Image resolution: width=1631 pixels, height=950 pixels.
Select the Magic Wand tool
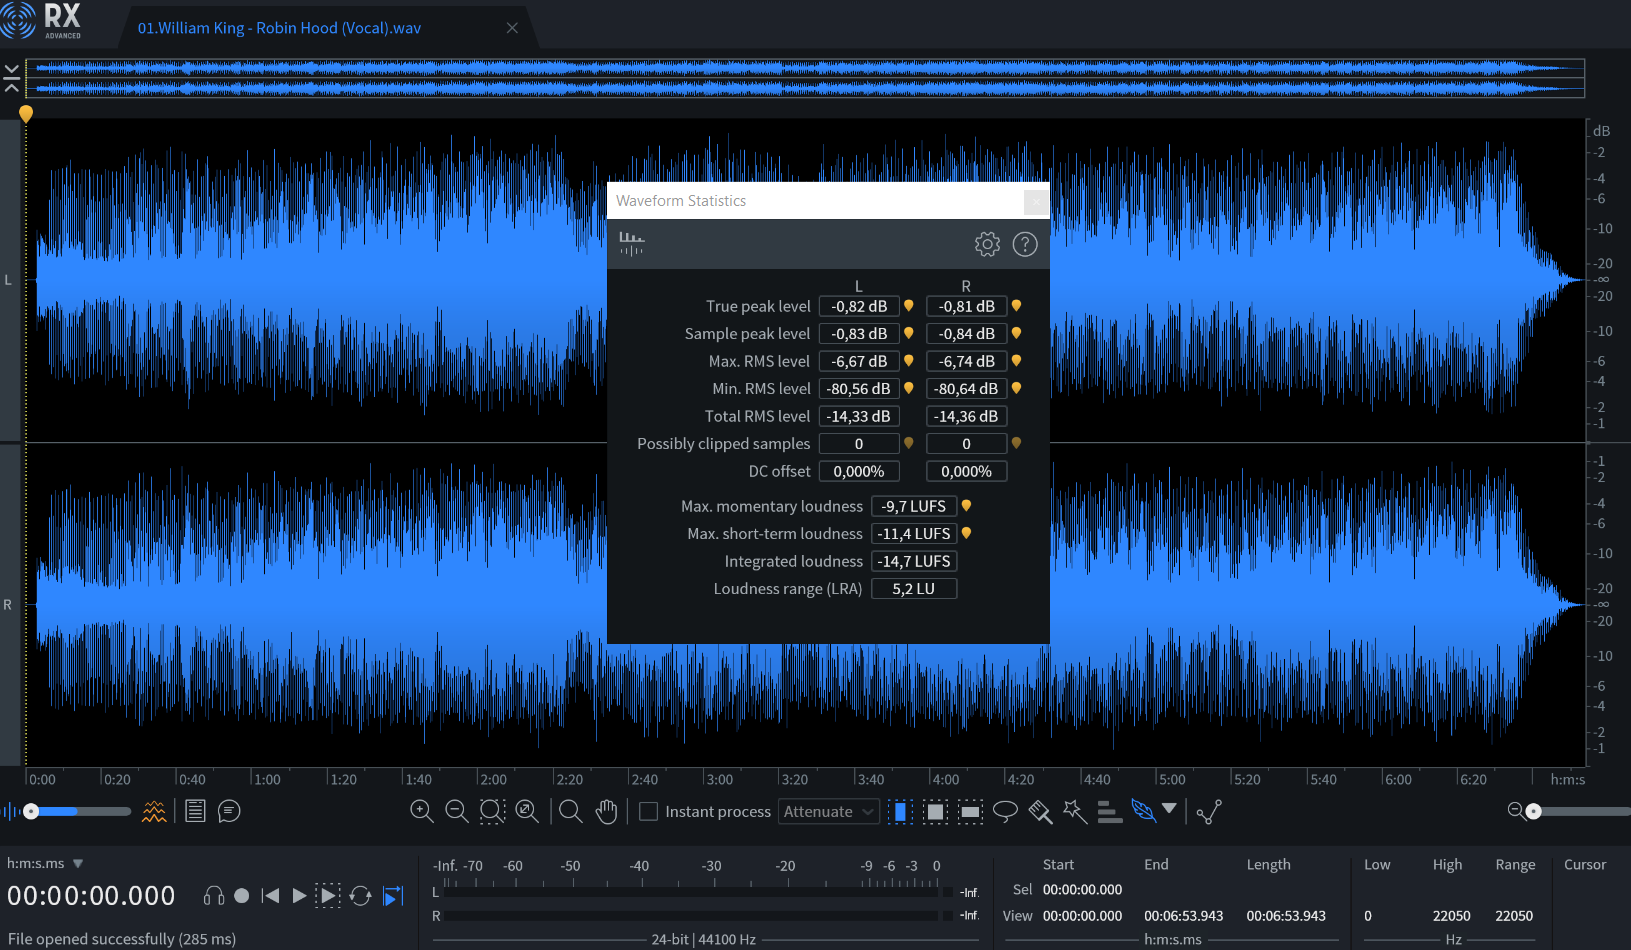(1075, 812)
